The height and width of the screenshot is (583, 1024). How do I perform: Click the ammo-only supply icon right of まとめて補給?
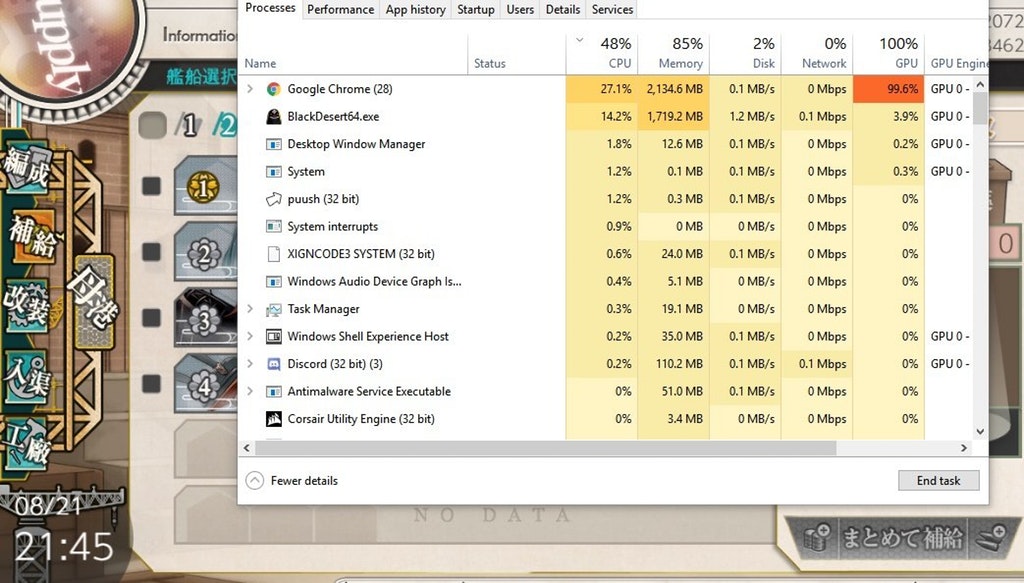pos(991,537)
